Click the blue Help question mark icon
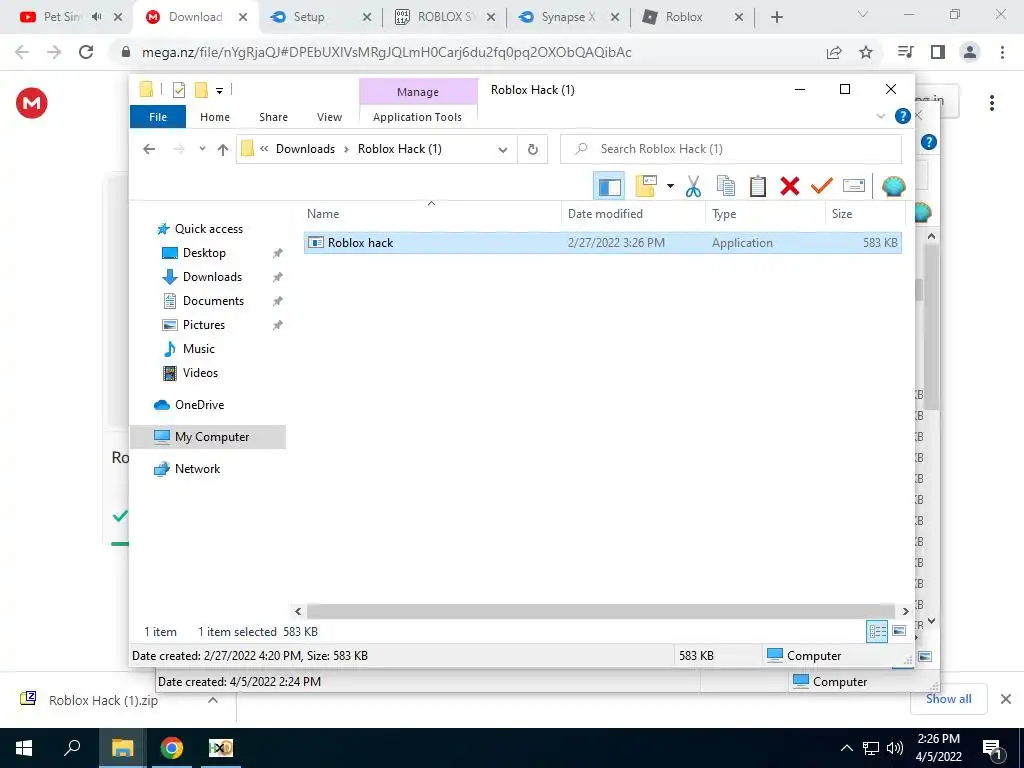Image resolution: width=1024 pixels, height=768 pixels. pyautogui.click(x=903, y=116)
